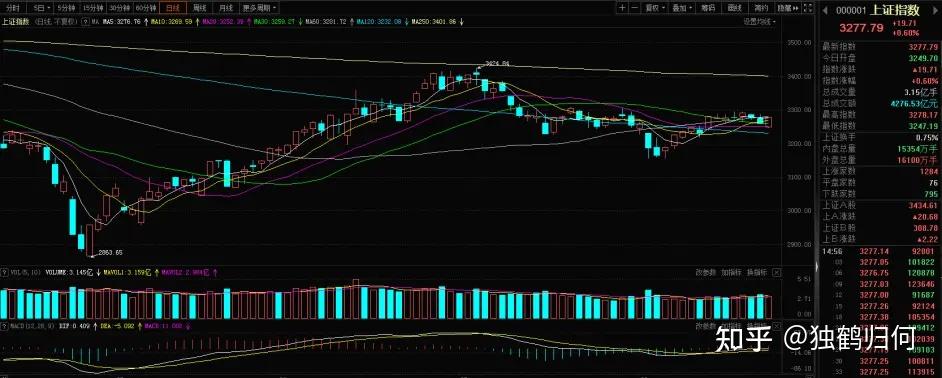Viewport: 942px width, 378px height.
Task: Switch to the 月线 monthly chart
Action: 226,8
